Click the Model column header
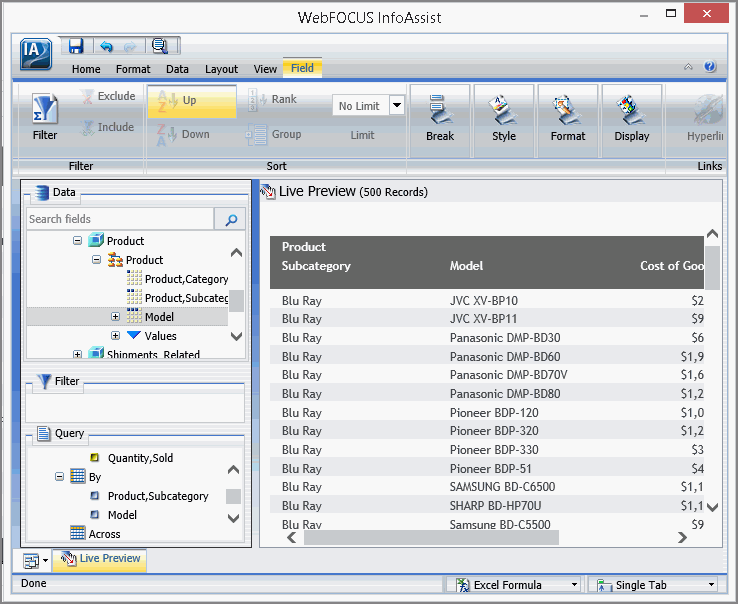The width and height of the screenshot is (738, 604). [x=466, y=266]
